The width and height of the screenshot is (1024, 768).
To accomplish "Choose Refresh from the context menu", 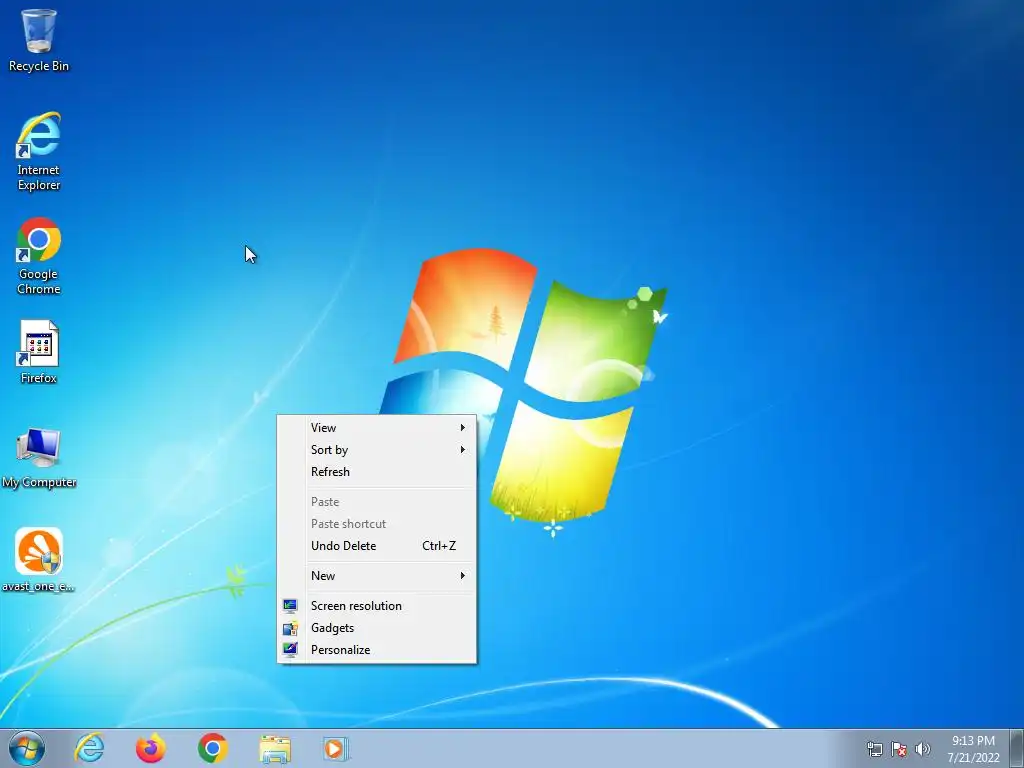I will pos(377,472).
